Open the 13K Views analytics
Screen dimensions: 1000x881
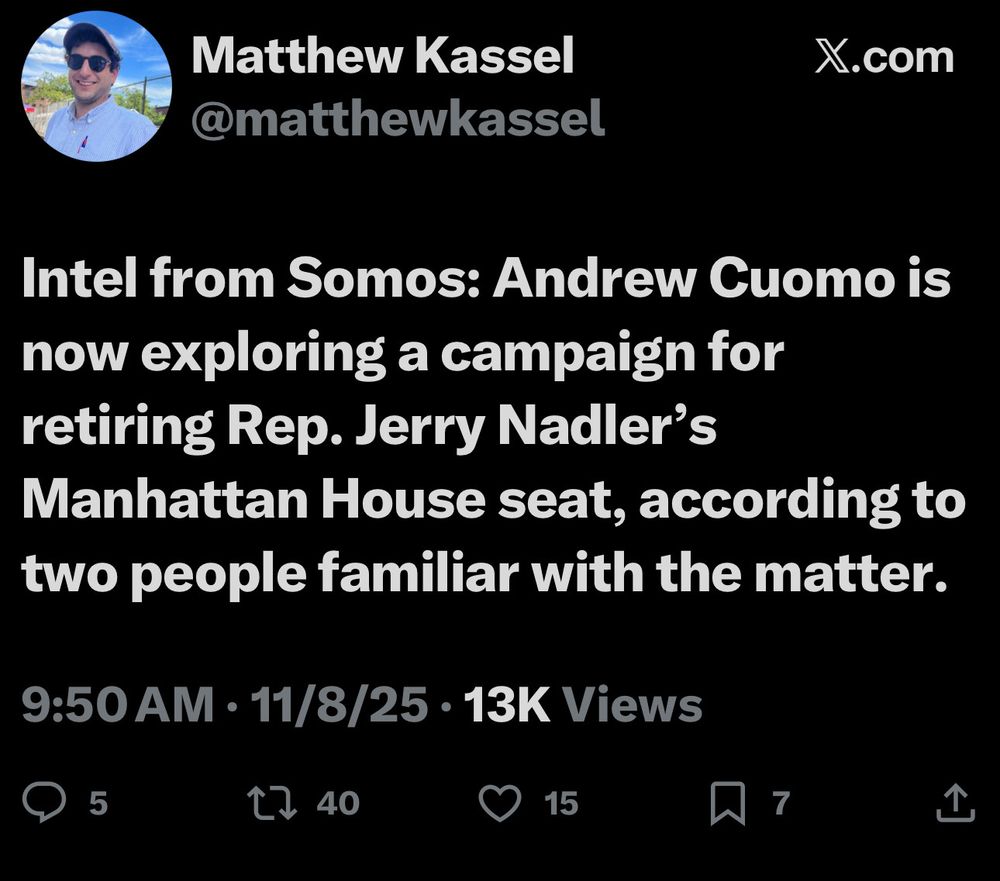(583, 705)
